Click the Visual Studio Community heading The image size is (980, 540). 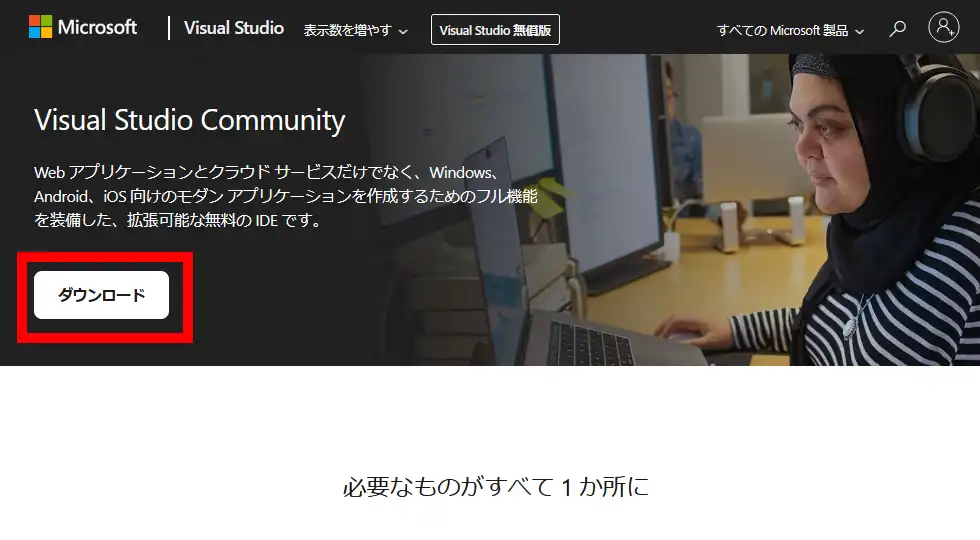coord(189,120)
